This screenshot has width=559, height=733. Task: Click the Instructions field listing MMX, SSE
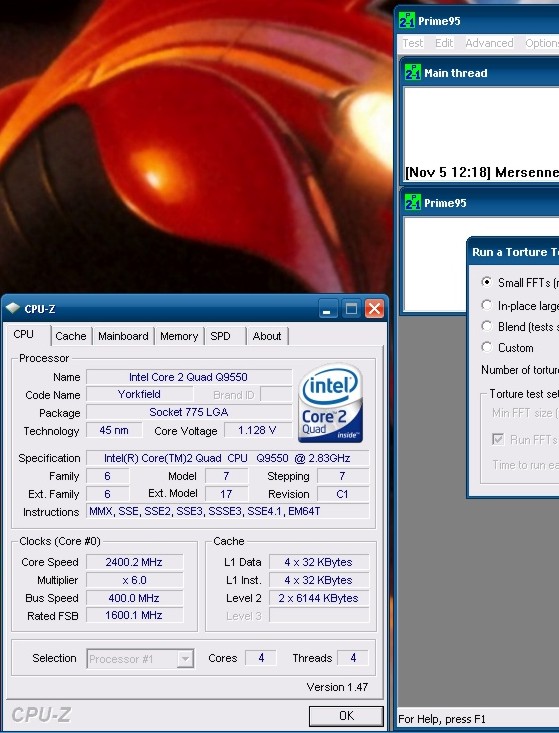coord(228,511)
